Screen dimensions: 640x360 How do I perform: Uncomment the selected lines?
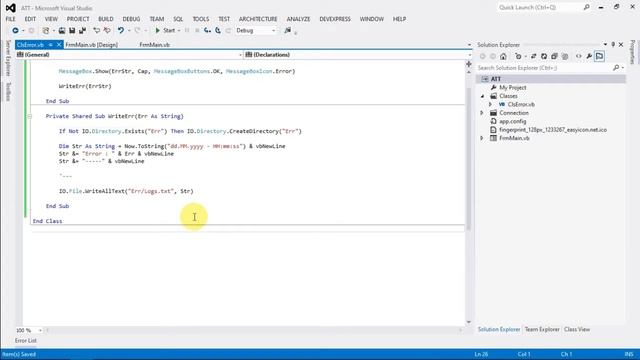(107, 31)
